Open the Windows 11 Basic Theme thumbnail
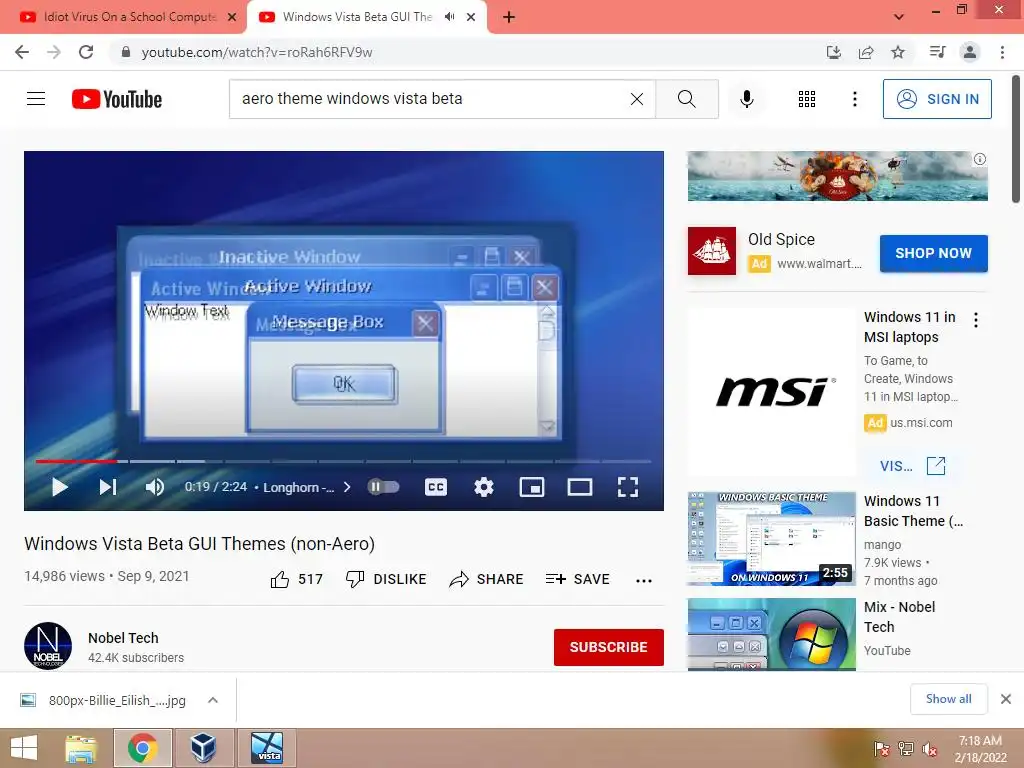Viewport: 1024px width, 768px height. click(x=771, y=539)
